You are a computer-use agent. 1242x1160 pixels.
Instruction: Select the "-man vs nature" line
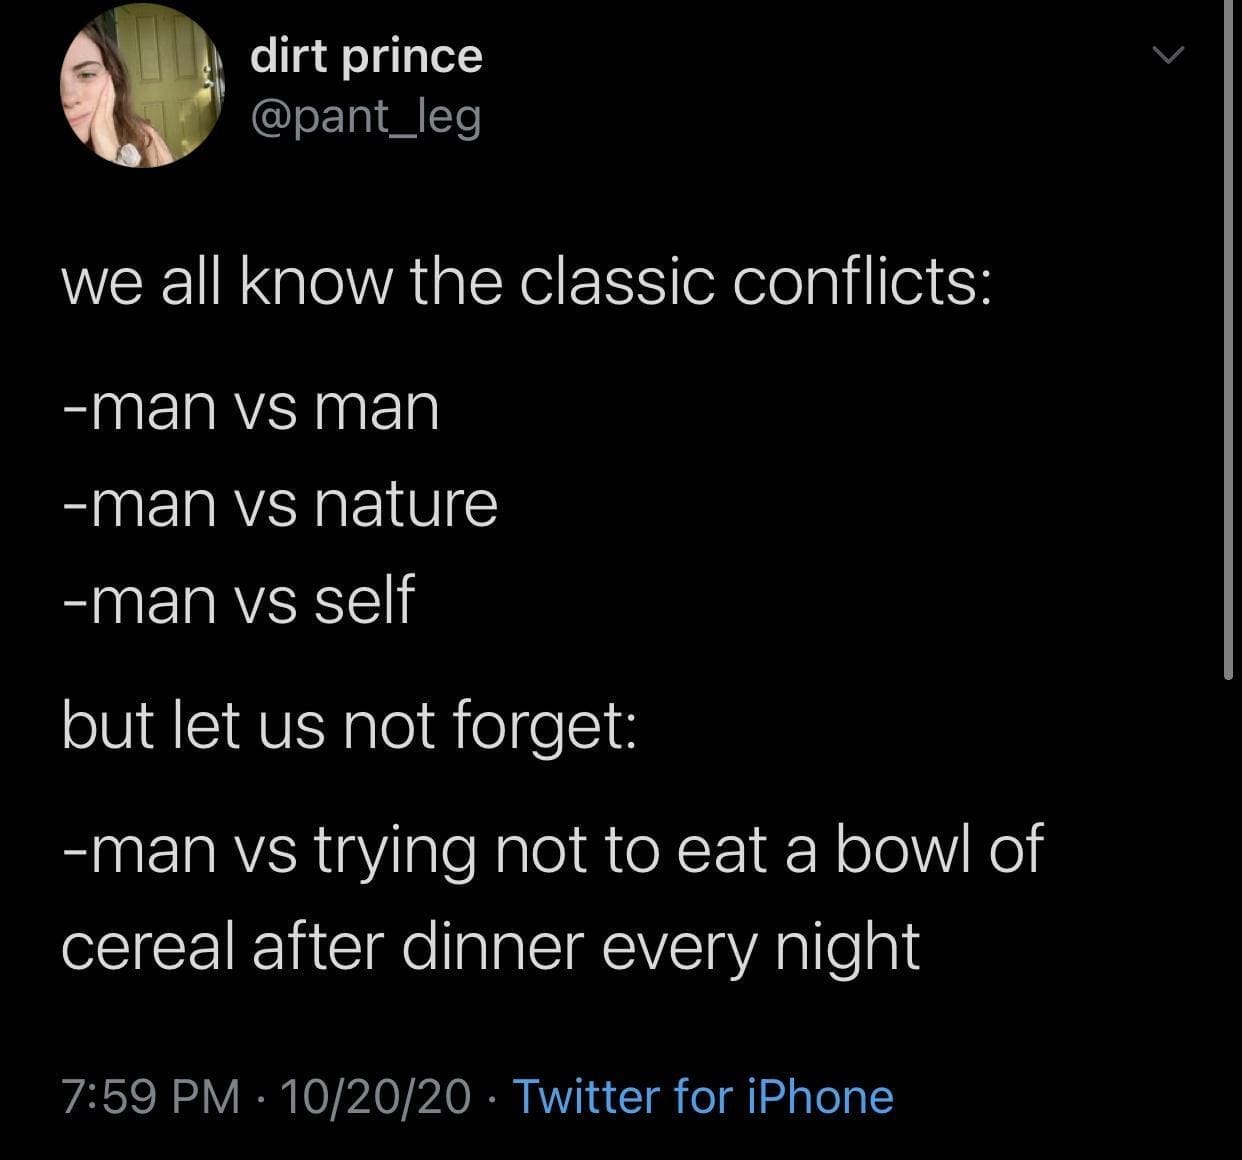pos(279,504)
